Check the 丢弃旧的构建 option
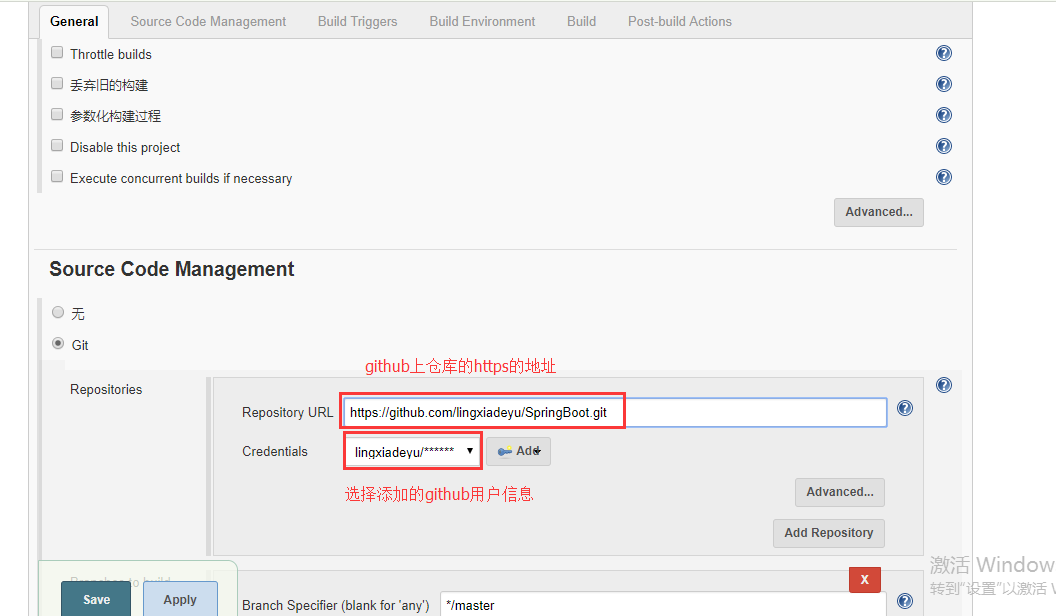The height and width of the screenshot is (616, 1056). click(x=57, y=83)
